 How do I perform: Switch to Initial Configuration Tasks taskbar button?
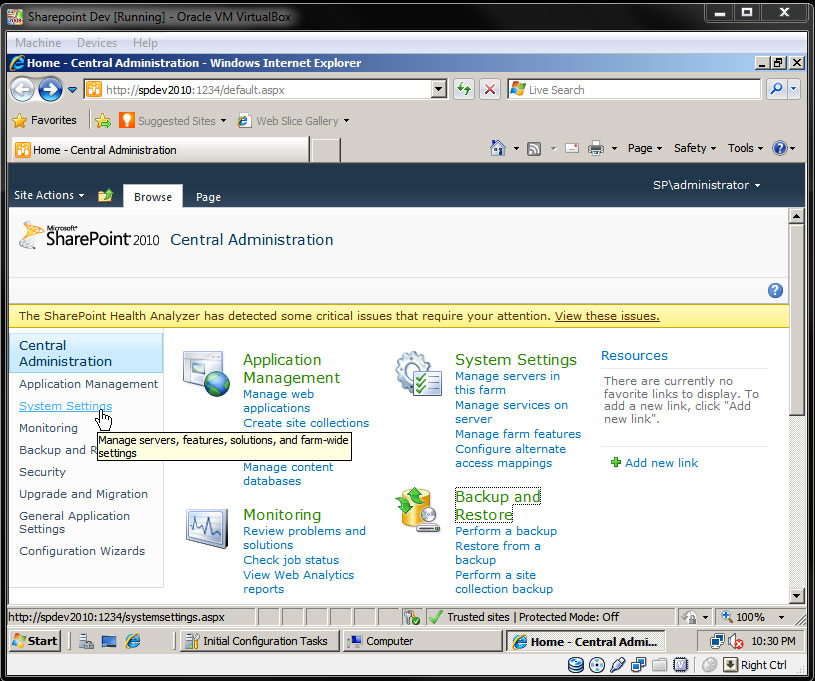(x=260, y=641)
